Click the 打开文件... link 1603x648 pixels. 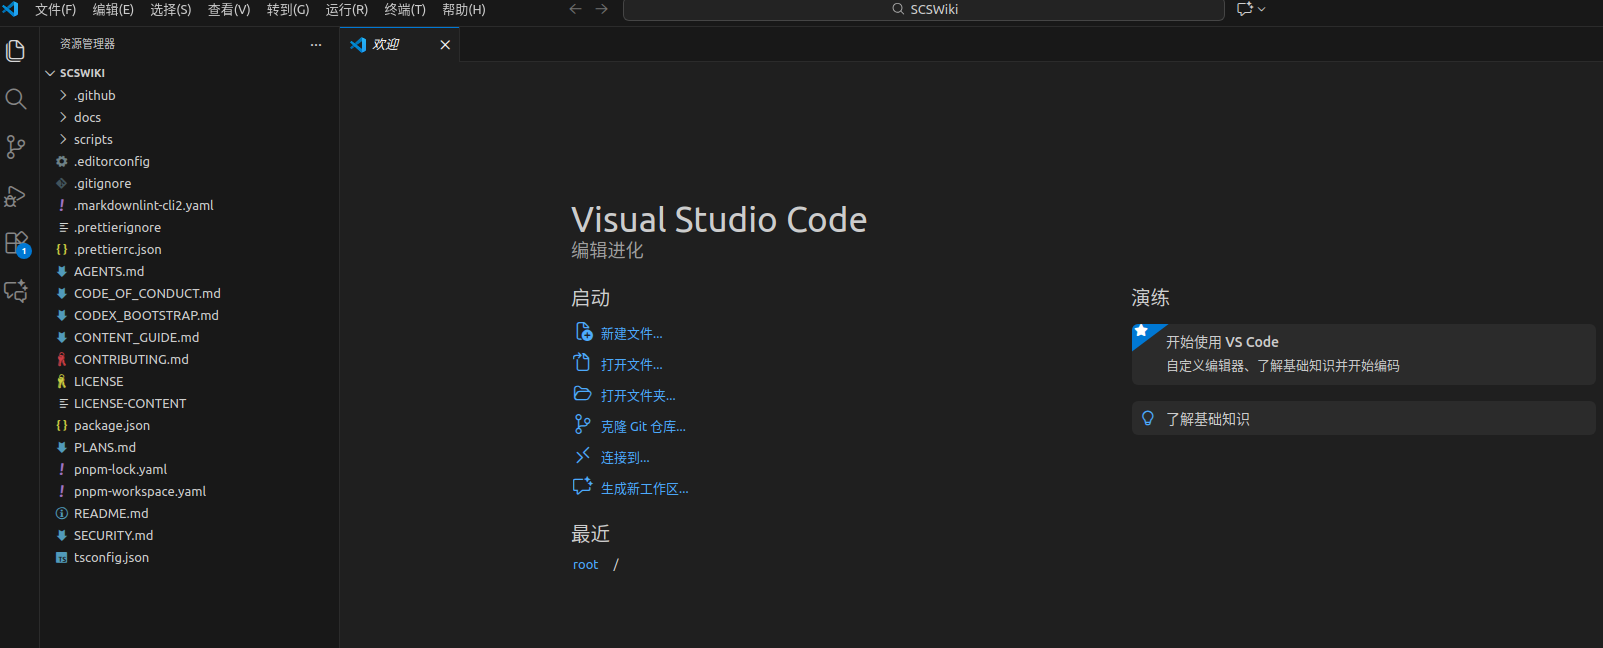631,365
